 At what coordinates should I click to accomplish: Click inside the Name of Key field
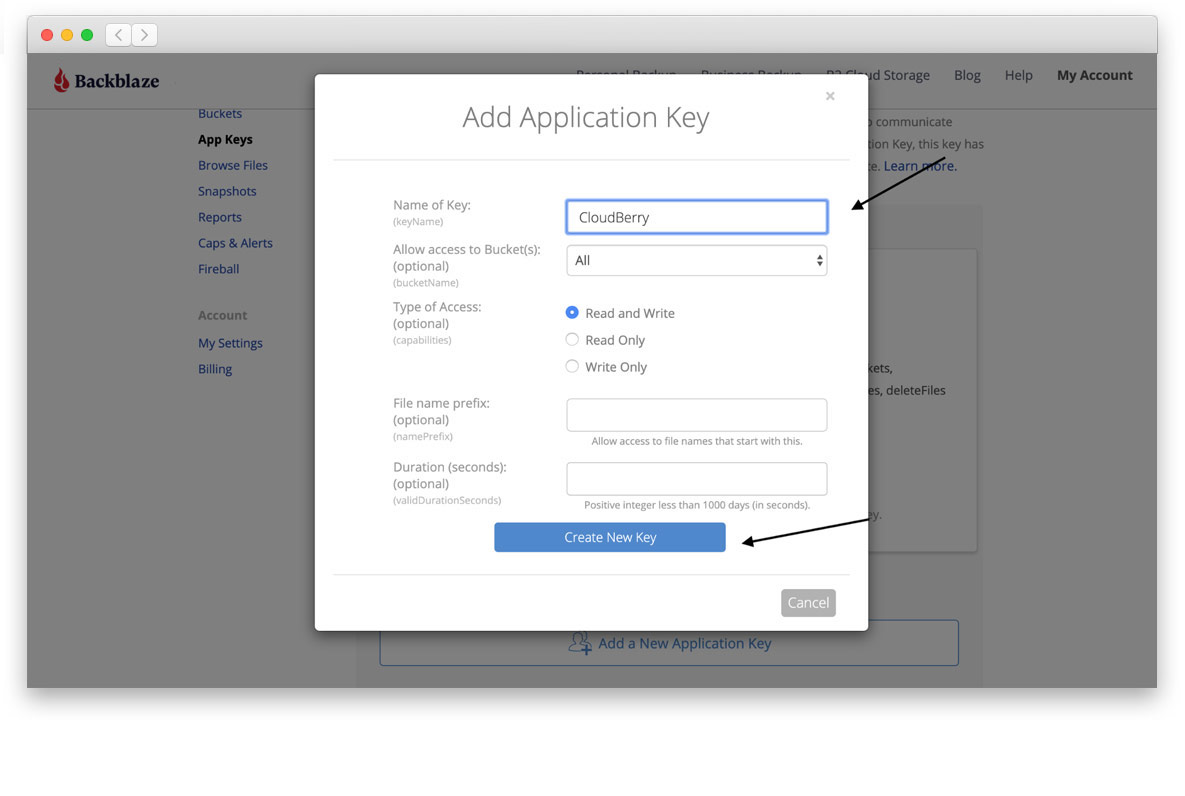pos(697,217)
